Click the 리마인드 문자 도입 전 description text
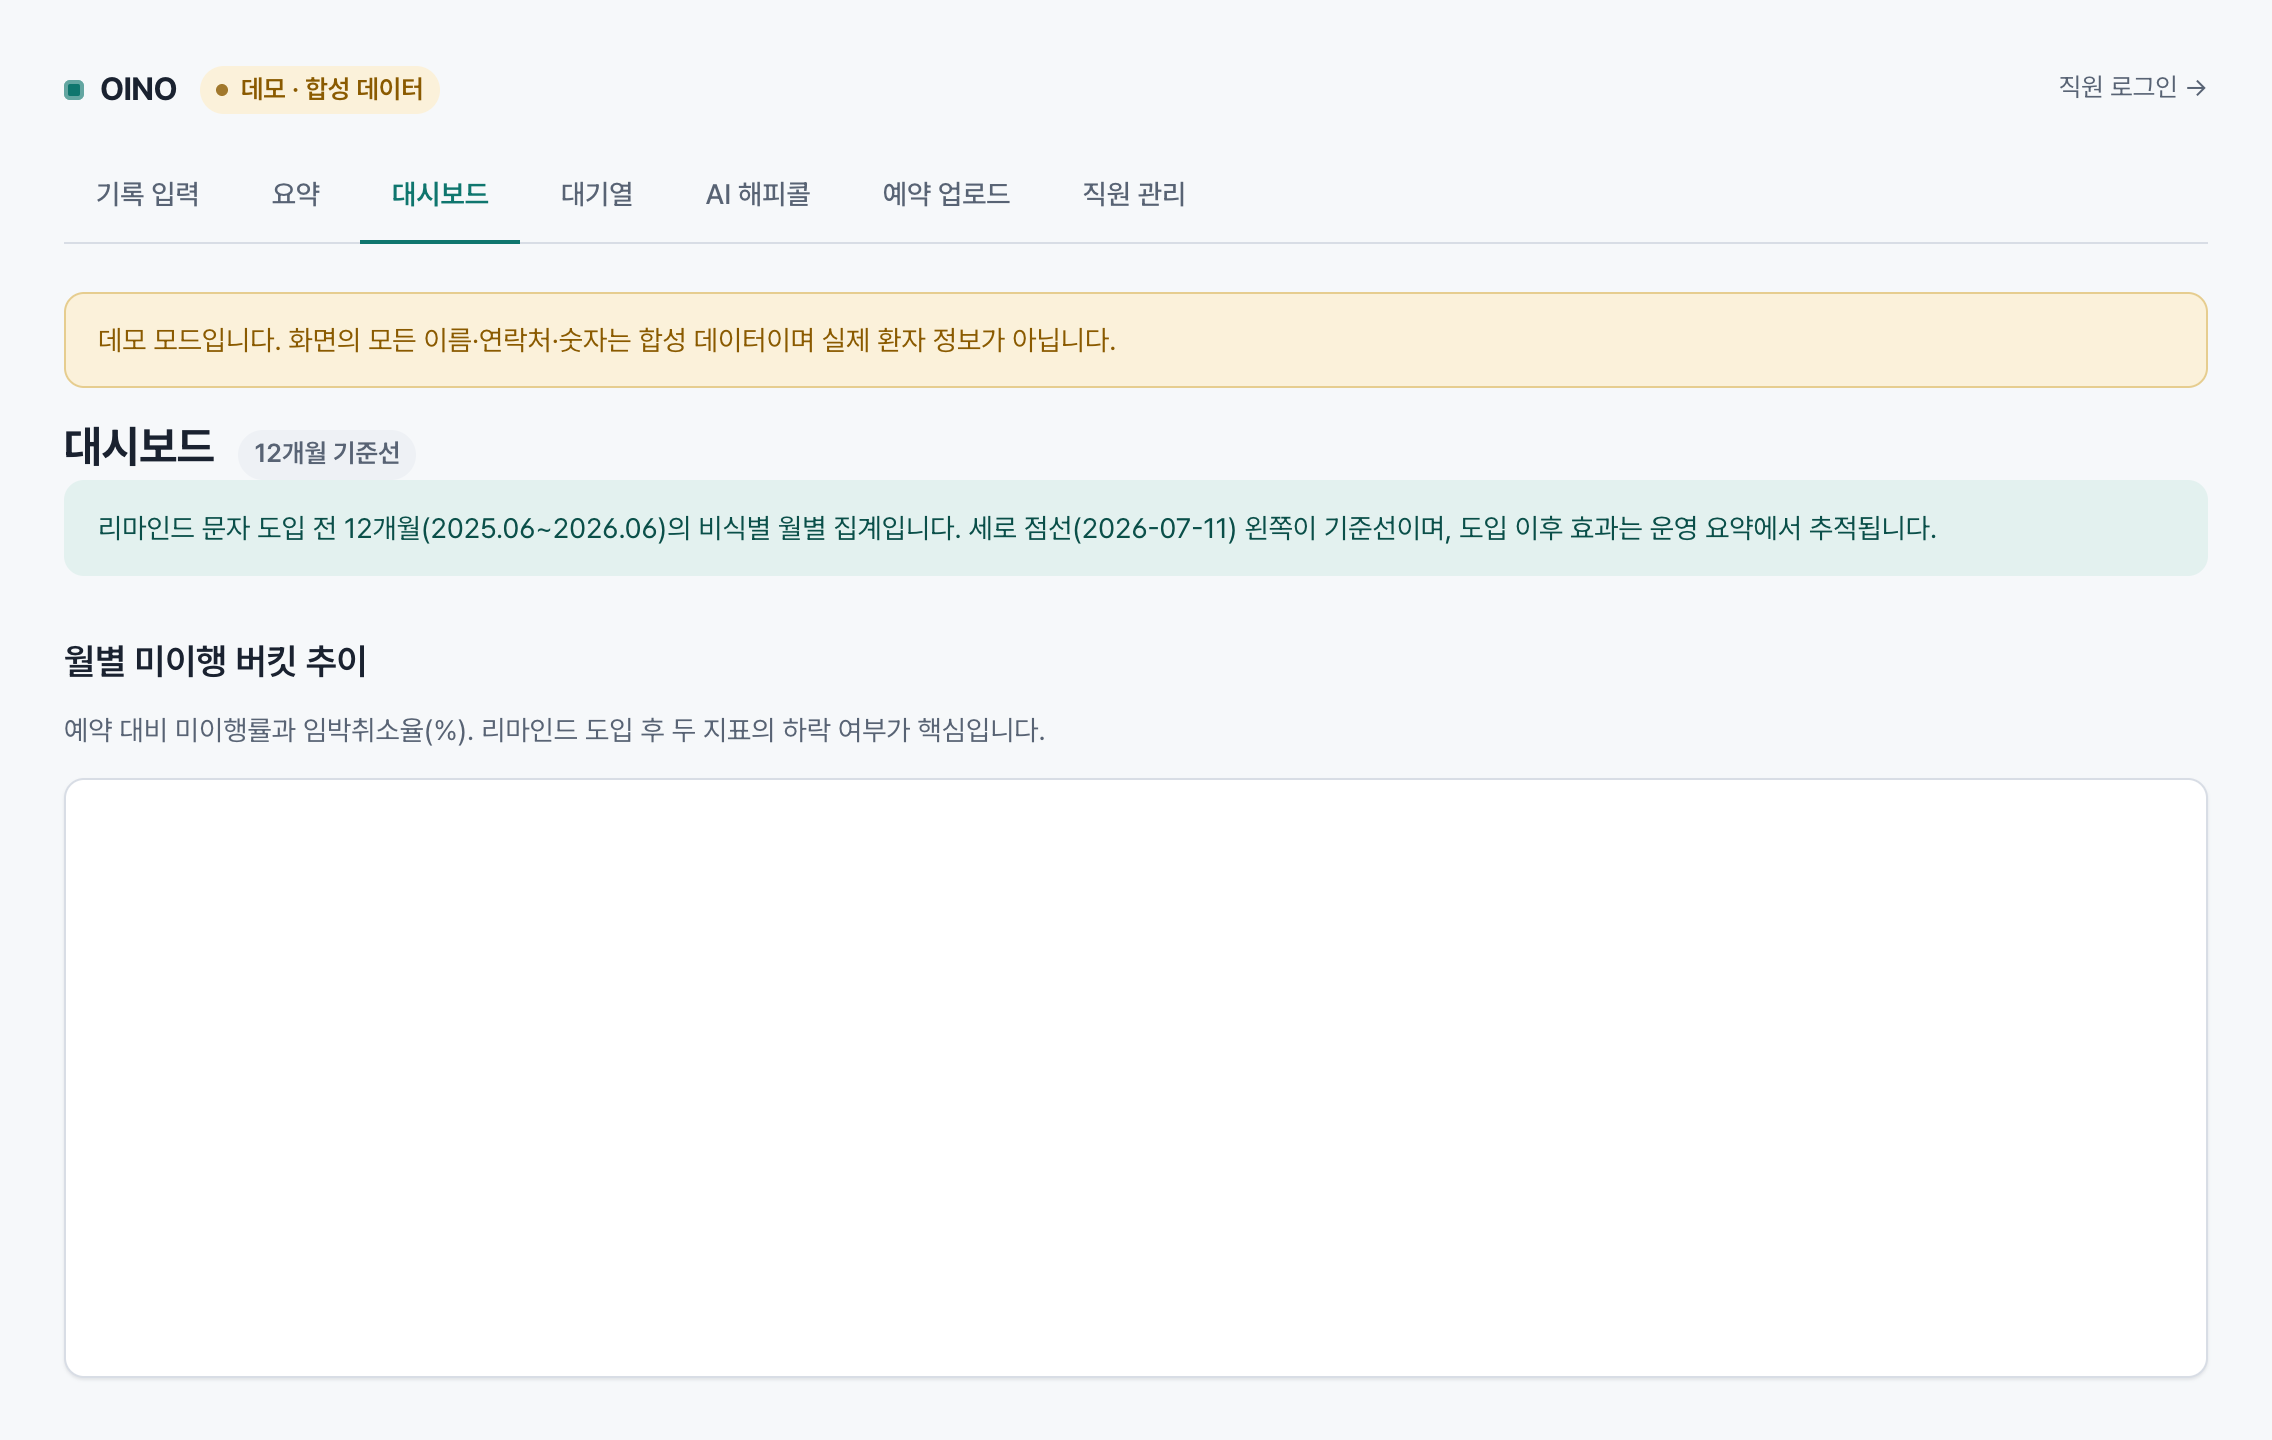 (x=1017, y=528)
